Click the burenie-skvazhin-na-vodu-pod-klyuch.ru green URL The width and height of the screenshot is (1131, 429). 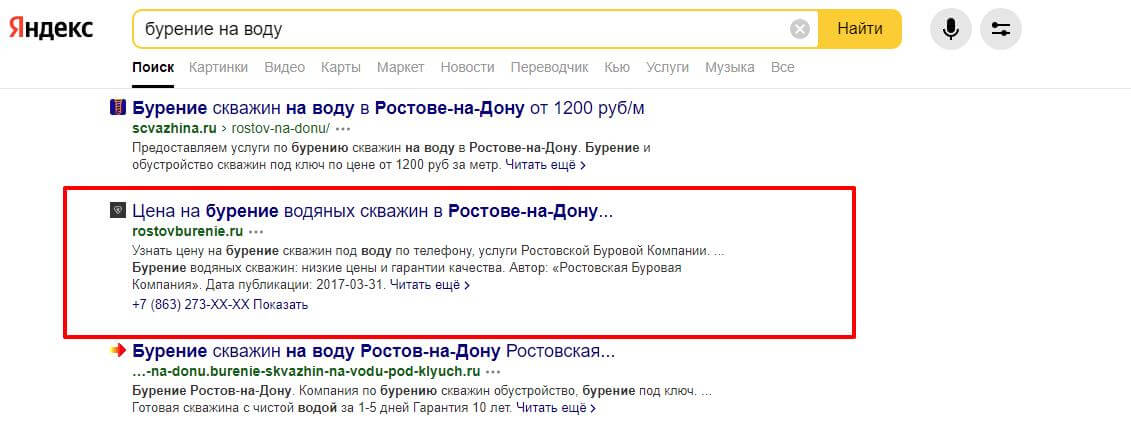(307, 372)
